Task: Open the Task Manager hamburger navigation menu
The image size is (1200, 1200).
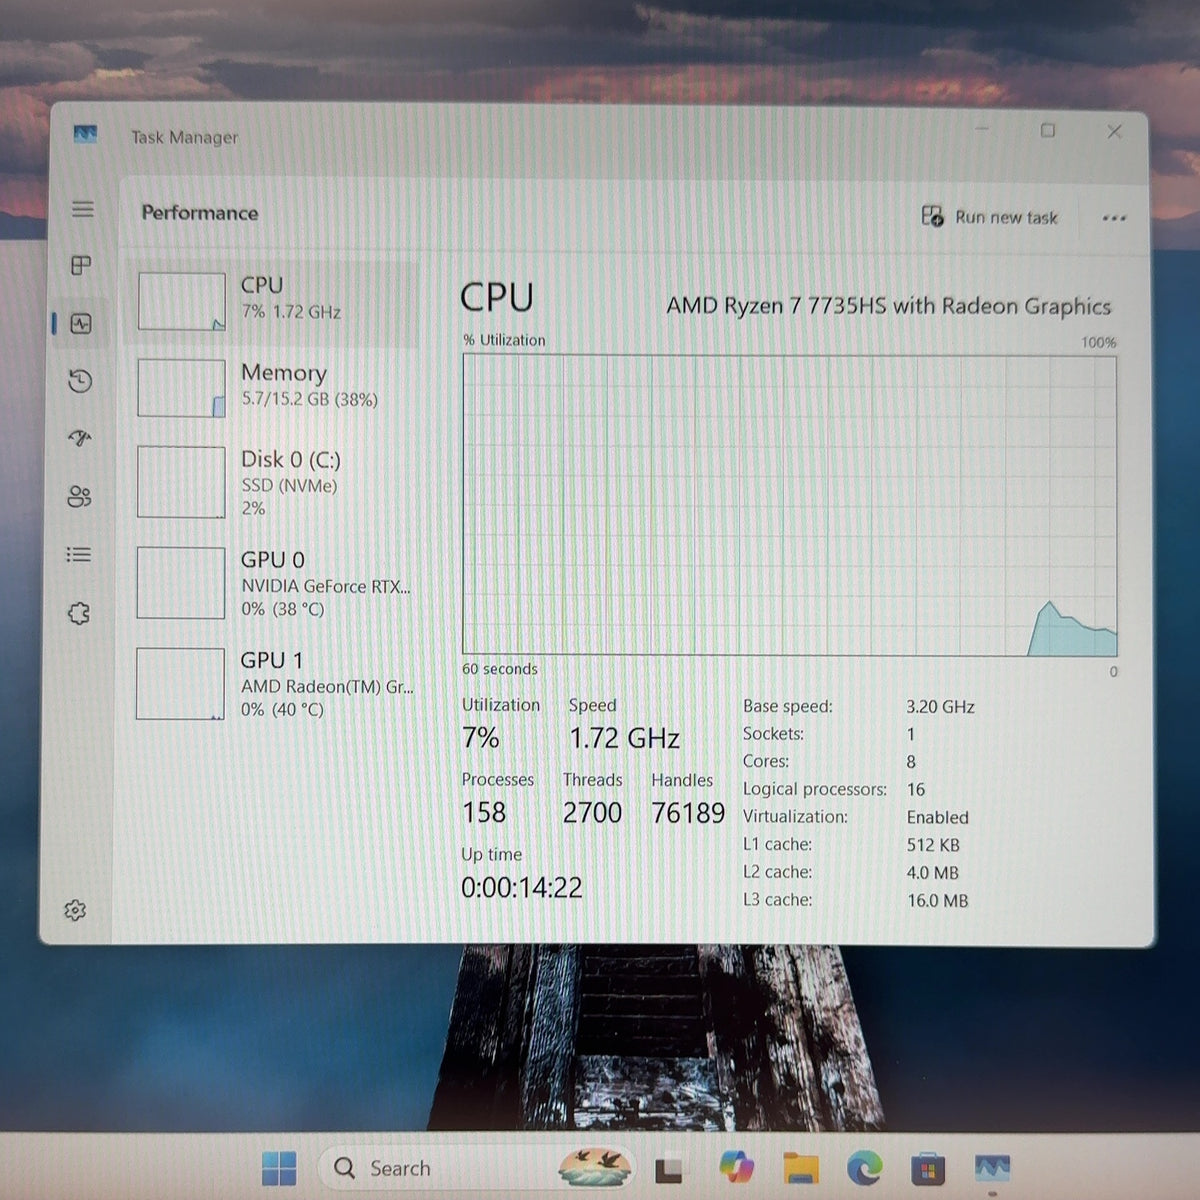Action: click(83, 209)
